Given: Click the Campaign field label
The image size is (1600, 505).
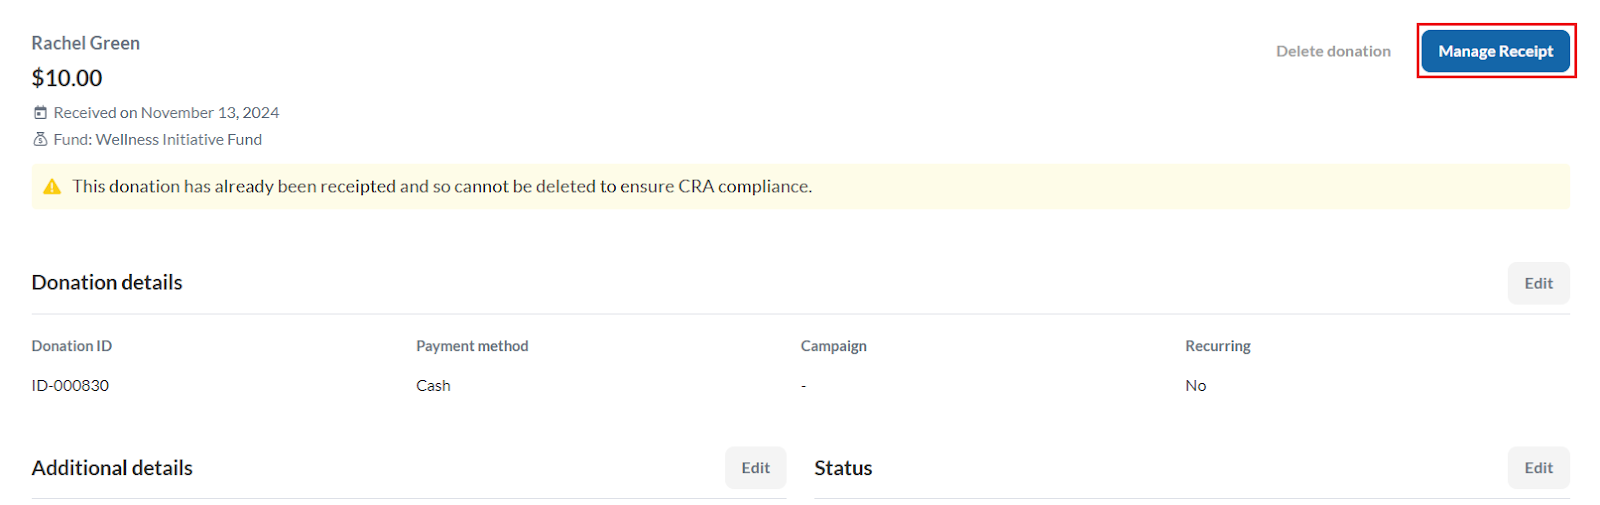Looking at the screenshot, I should tap(833, 346).
